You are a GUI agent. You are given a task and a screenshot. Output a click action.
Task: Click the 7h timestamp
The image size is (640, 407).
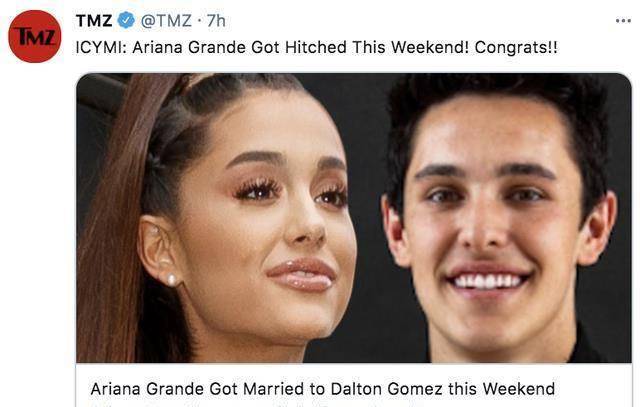coord(216,21)
